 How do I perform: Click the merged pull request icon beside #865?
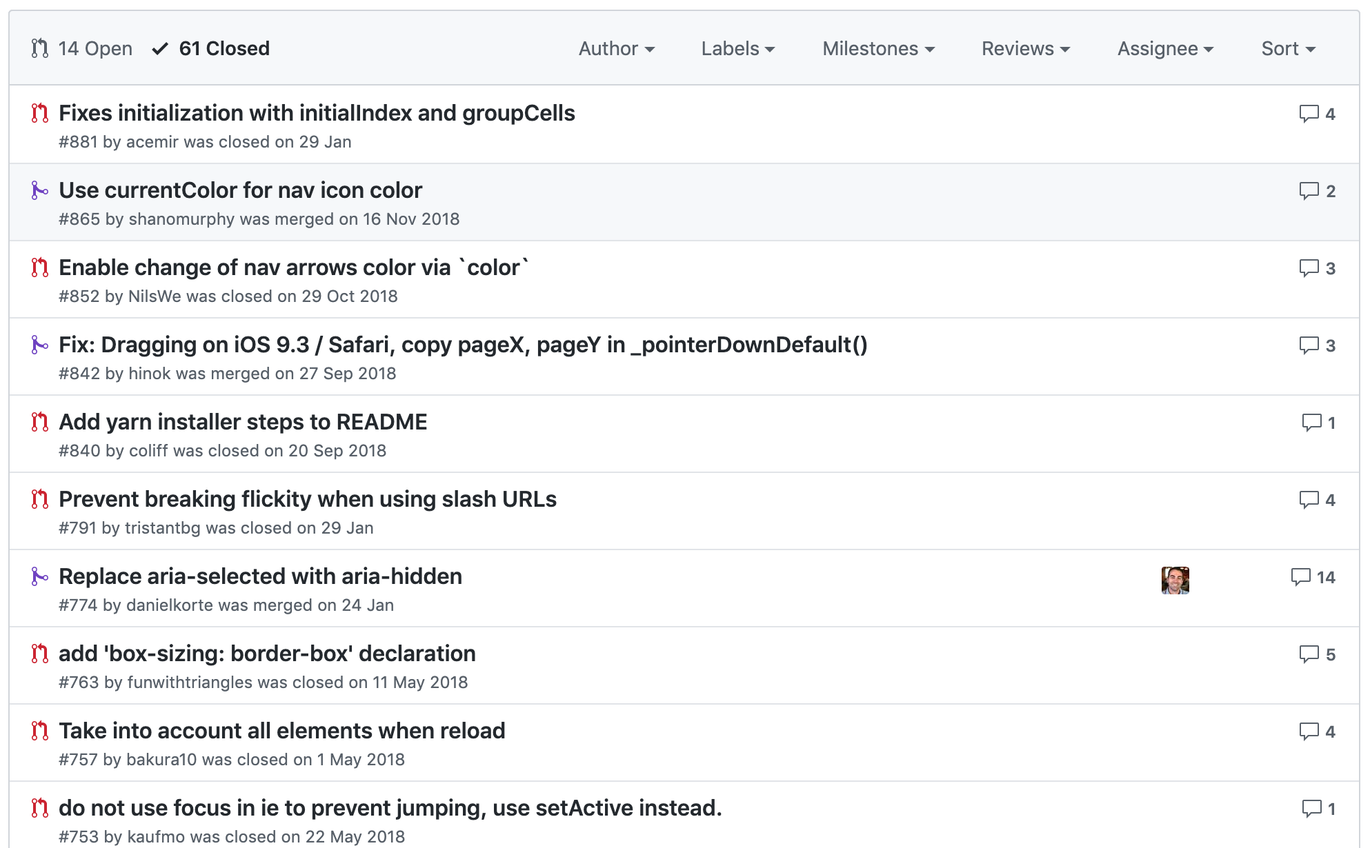tap(40, 190)
